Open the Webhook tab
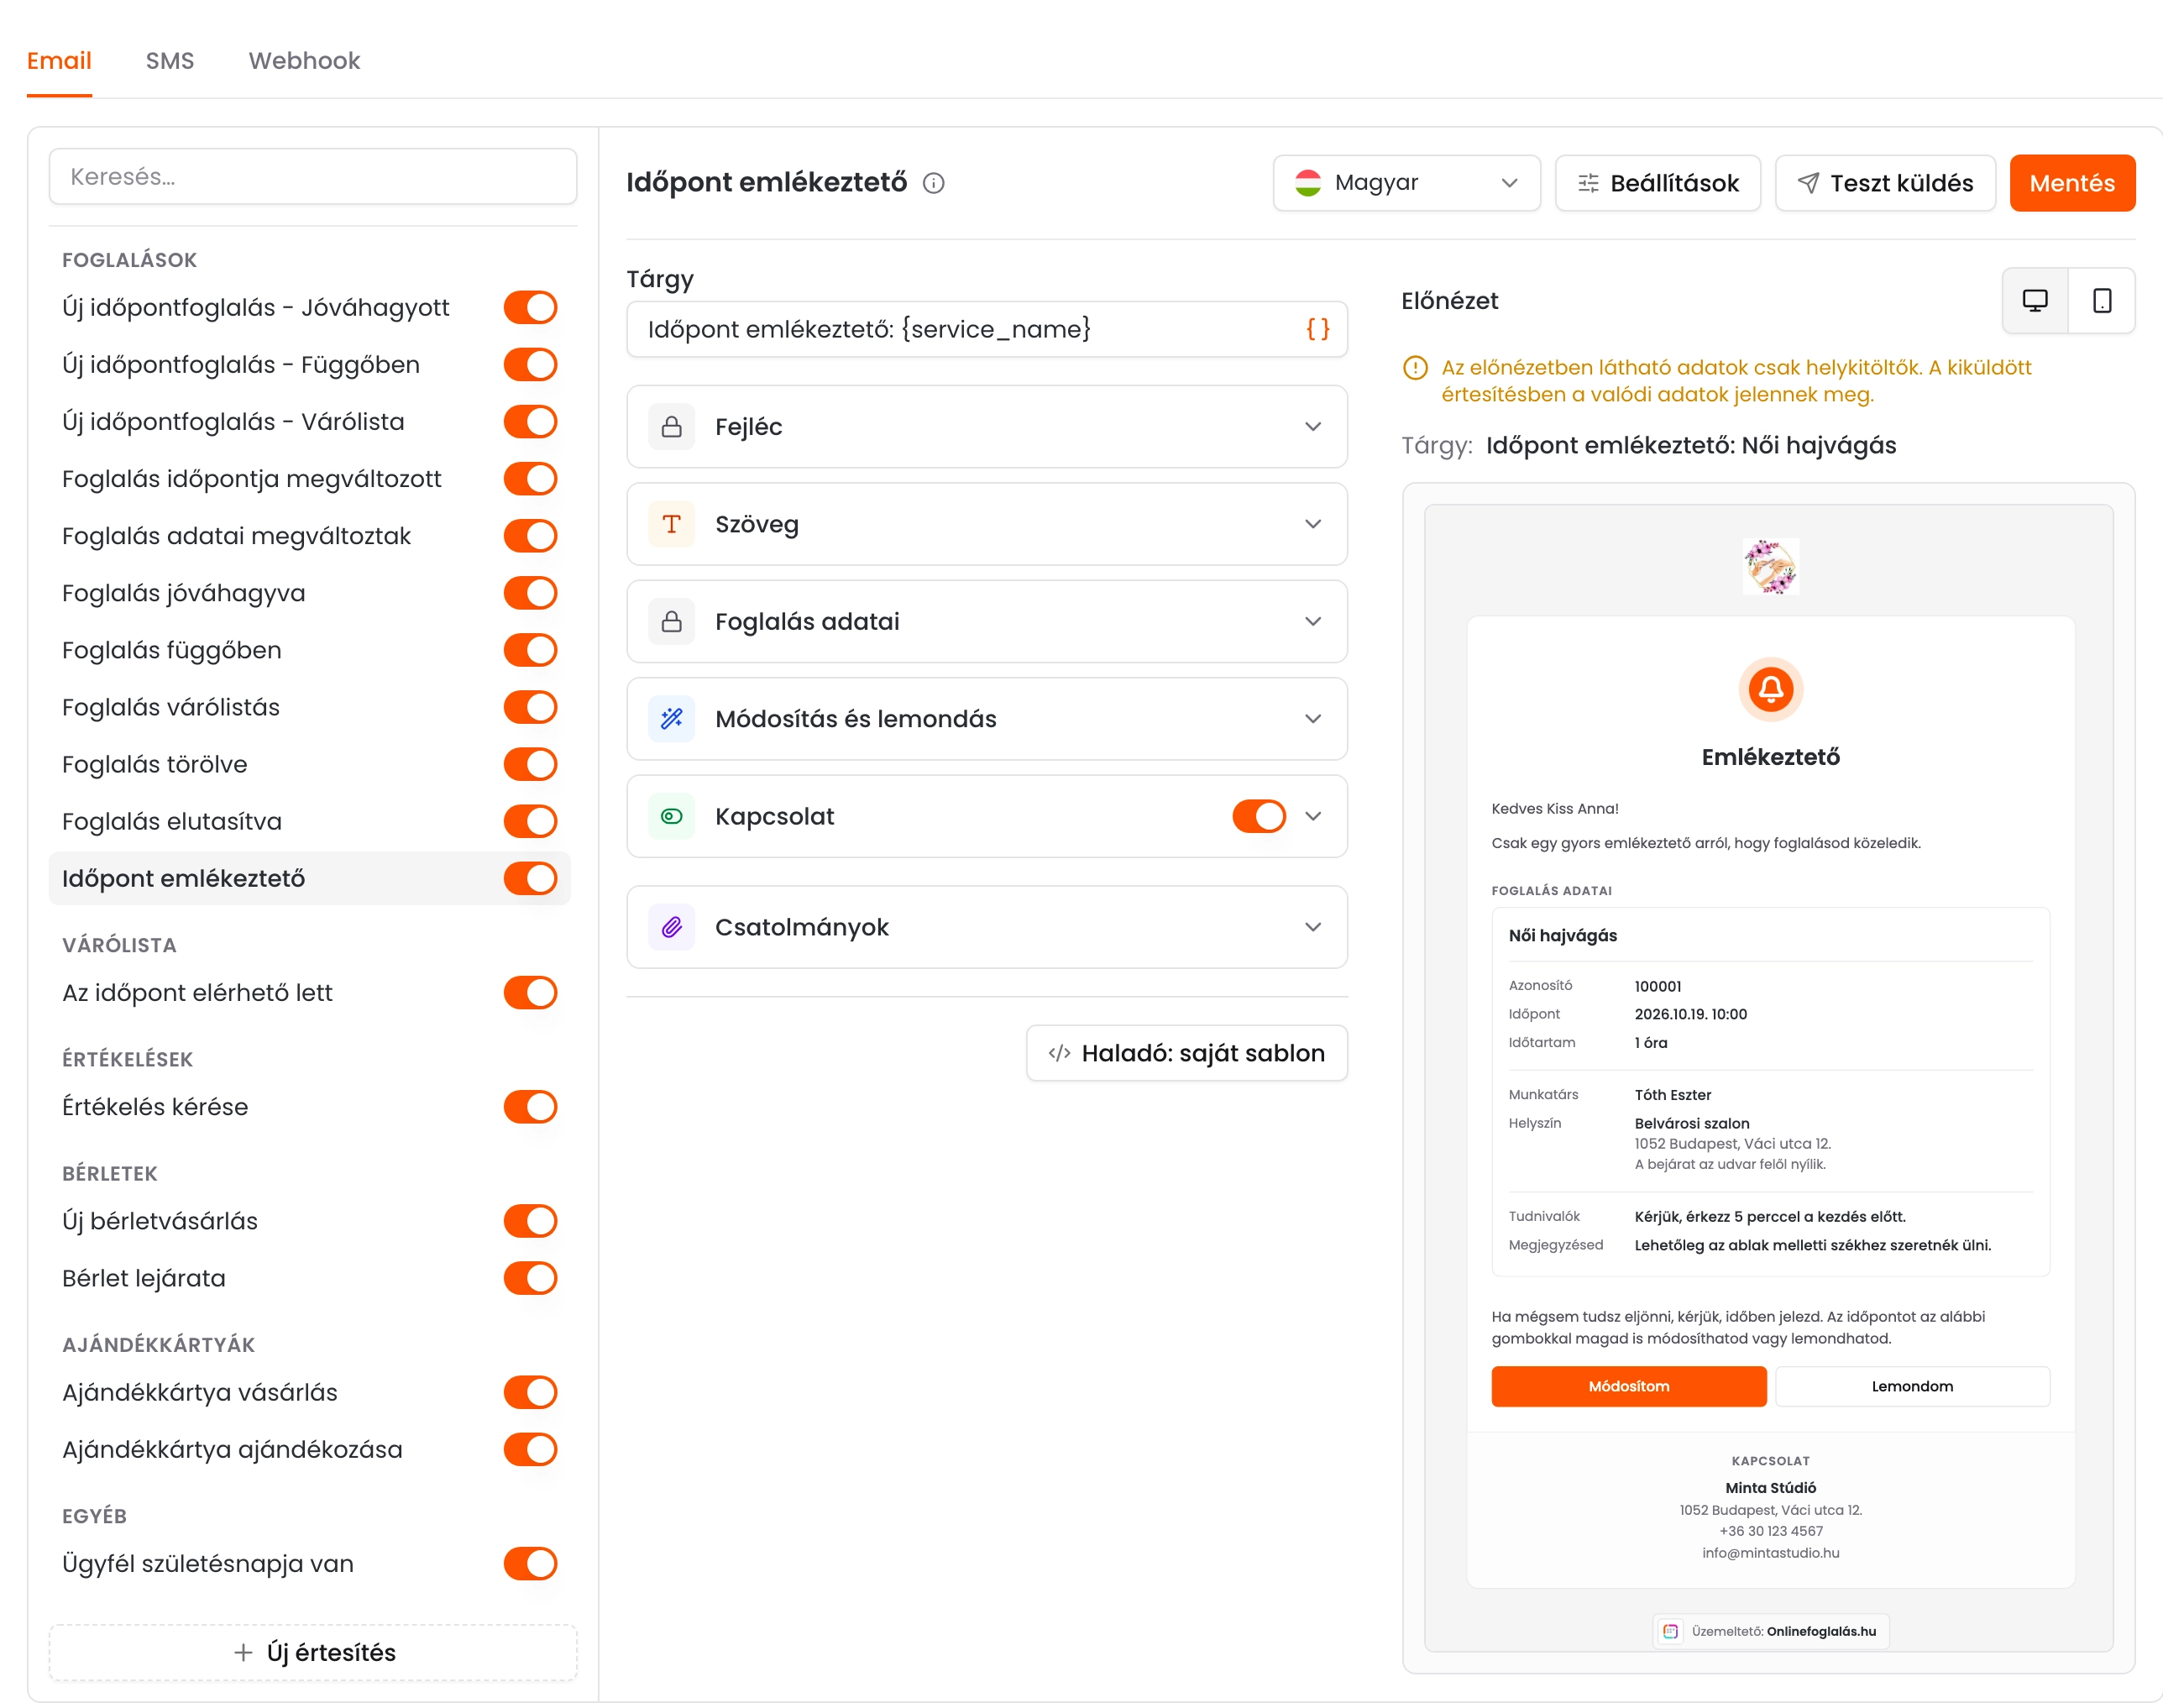The width and height of the screenshot is (2163, 1708). click(304, 61)
